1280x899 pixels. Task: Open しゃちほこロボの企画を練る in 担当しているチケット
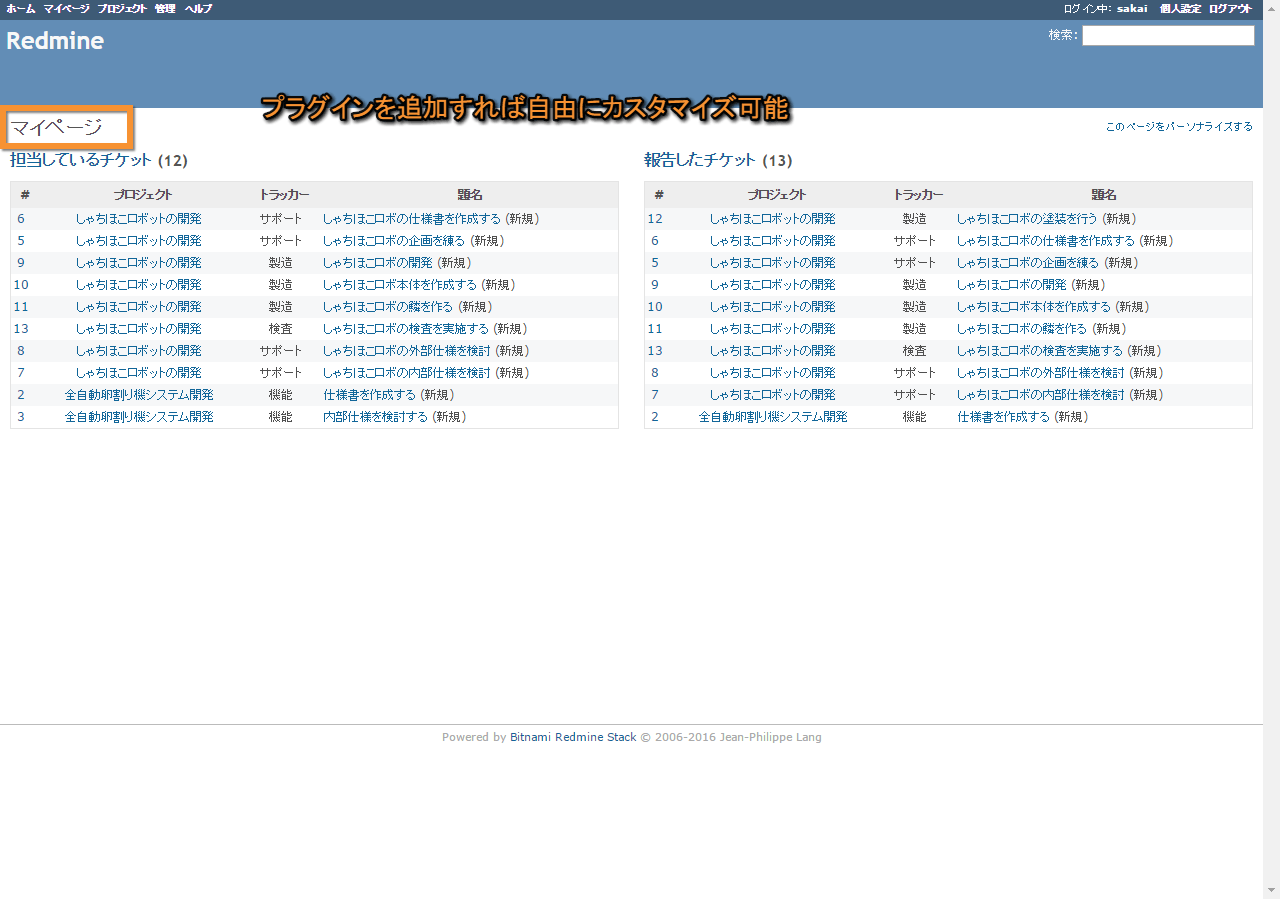394,241
